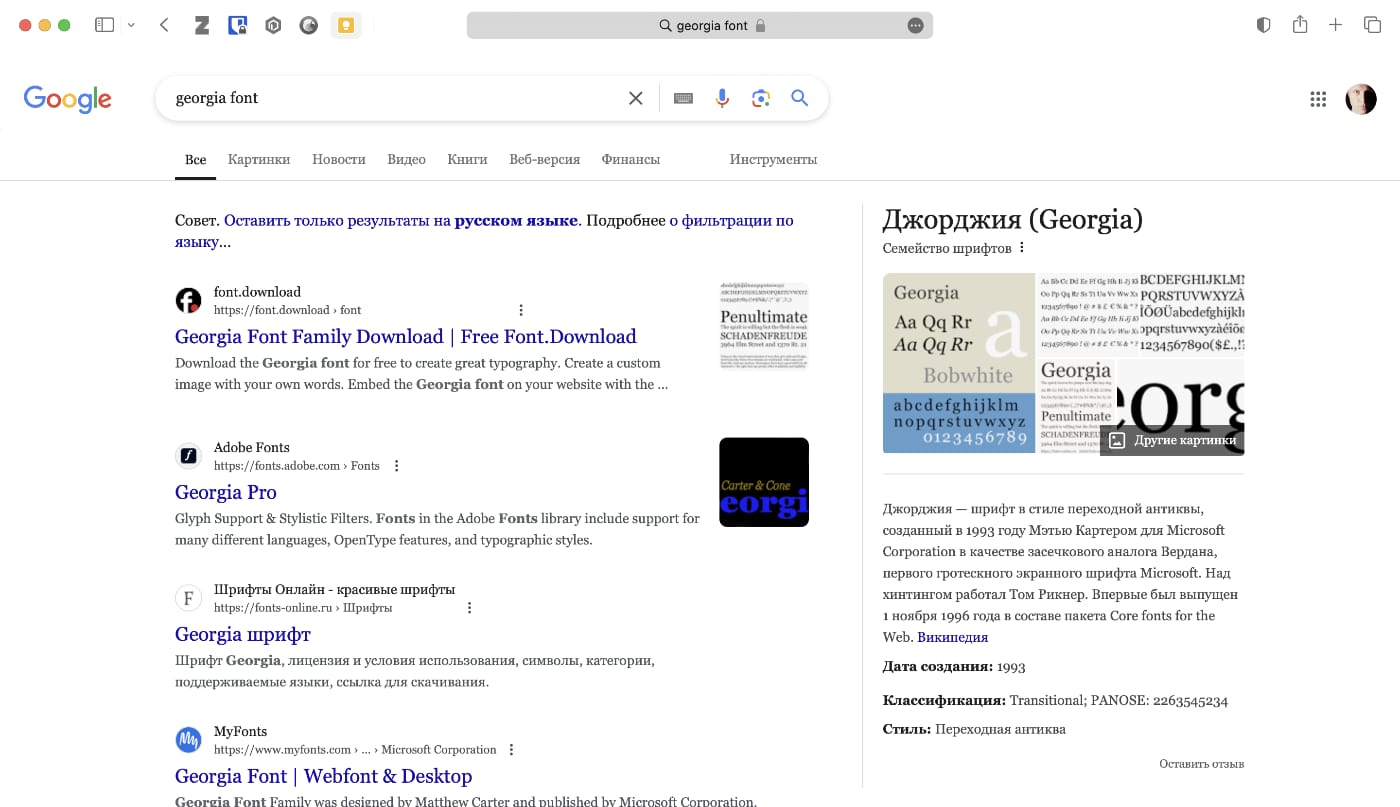
Task: Open the Джорджия (Georgia) panel title
Action: pyautogui.click(x=1013, y=219)
